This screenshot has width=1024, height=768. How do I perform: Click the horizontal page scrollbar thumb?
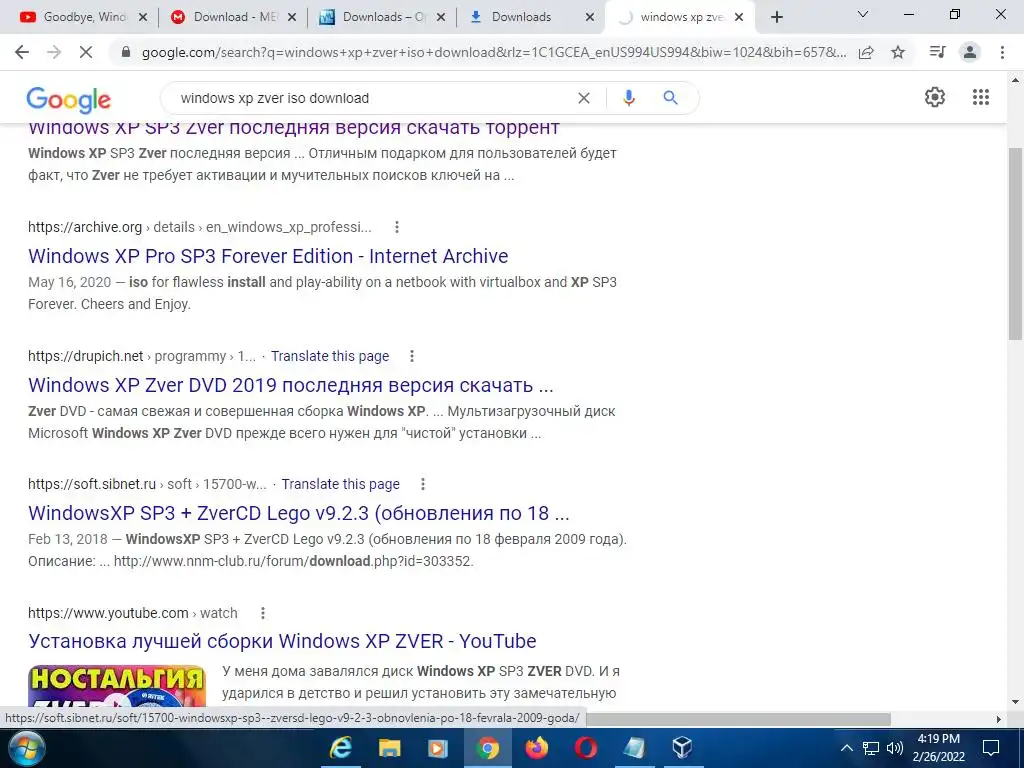(738, 719)
